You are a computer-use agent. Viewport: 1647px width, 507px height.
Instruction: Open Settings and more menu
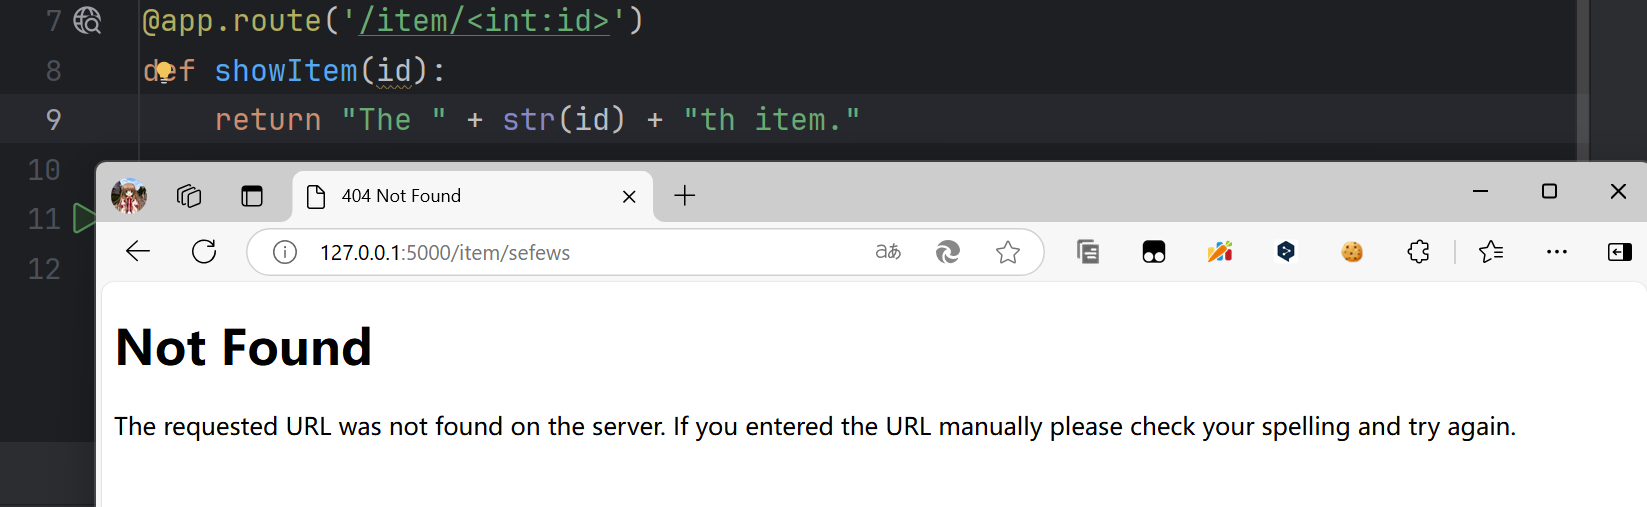tap(1557, 252)
